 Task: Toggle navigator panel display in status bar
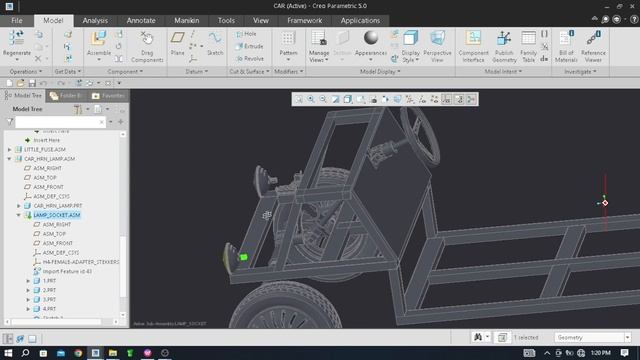point(8,338)
